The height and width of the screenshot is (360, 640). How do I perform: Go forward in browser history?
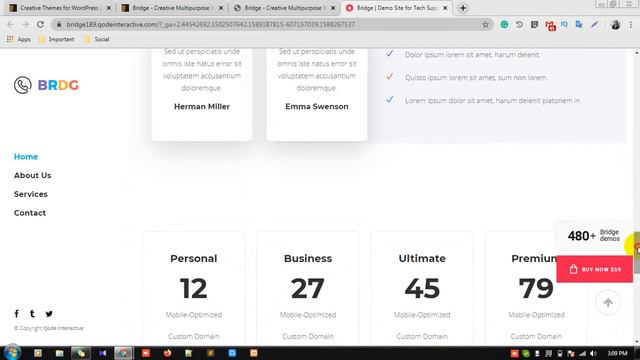[x=25, y=24]
